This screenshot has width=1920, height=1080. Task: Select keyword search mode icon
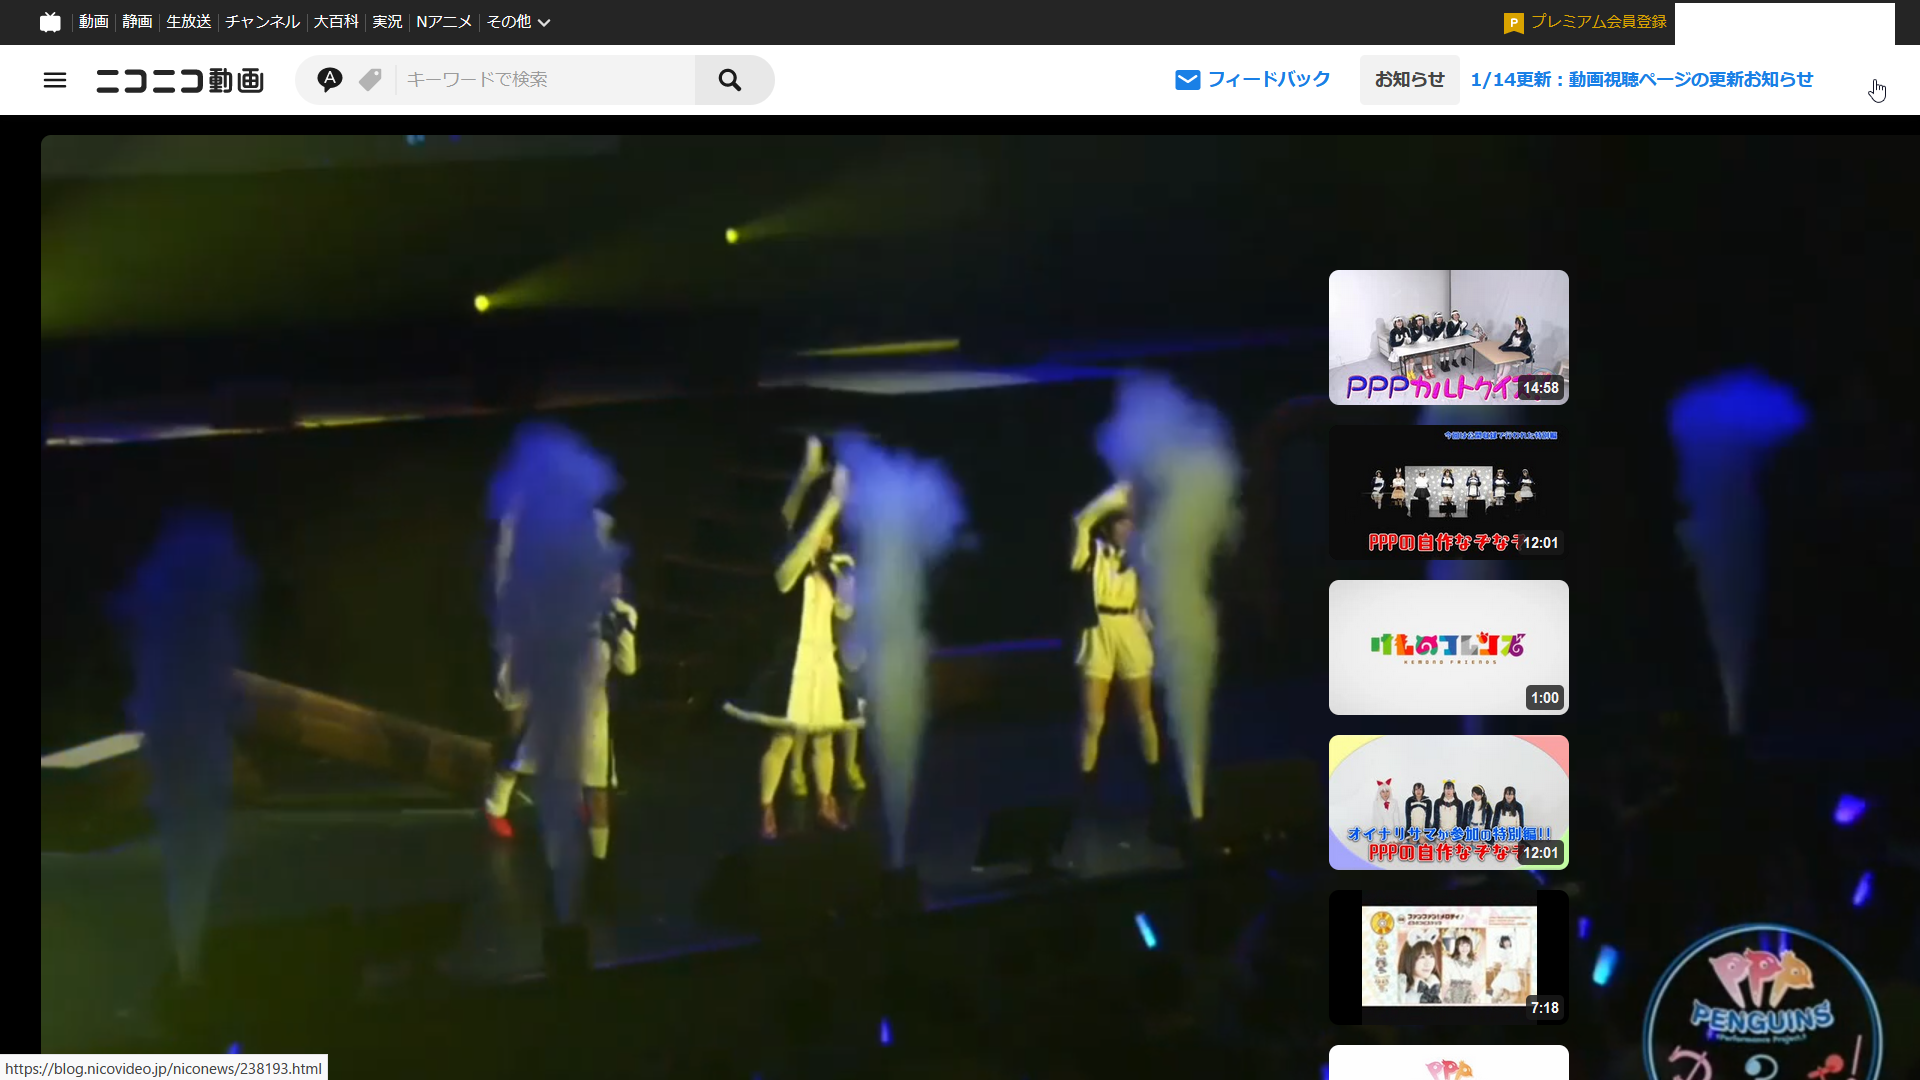coord(329,79)
